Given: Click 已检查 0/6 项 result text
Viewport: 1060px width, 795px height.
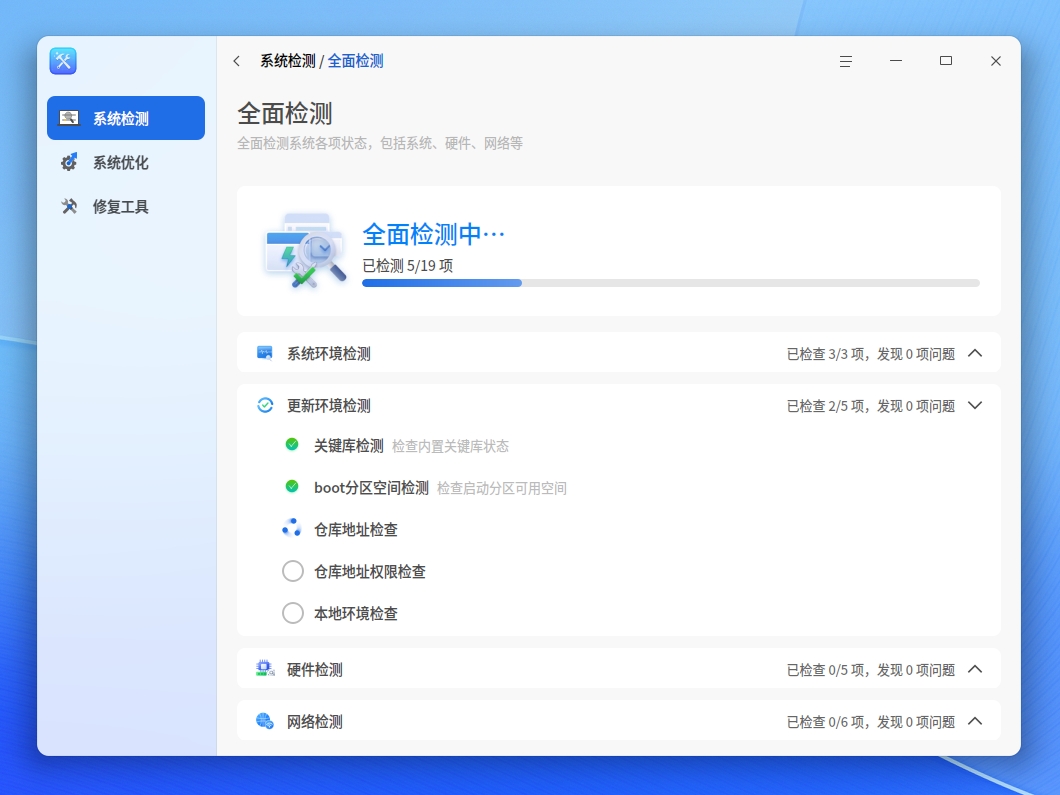Looking at the screenshot, I should point(871,722).
